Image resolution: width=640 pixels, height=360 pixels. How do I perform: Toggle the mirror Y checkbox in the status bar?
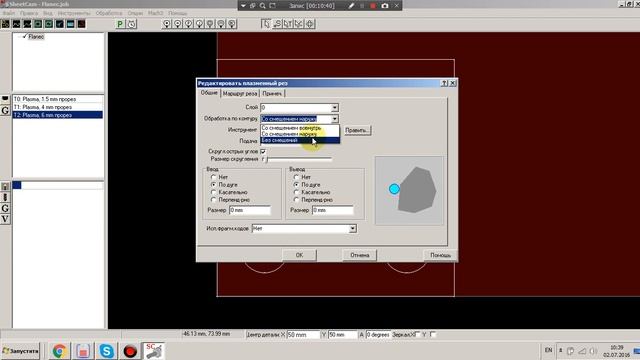433,334
